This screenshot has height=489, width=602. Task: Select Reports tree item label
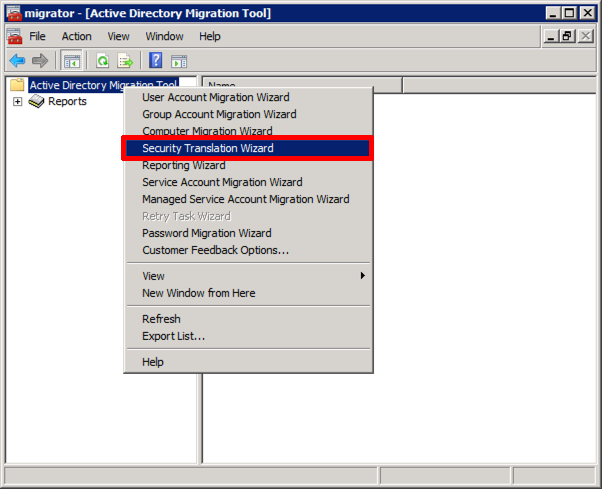pyautogui.click(x=67, y=101)
